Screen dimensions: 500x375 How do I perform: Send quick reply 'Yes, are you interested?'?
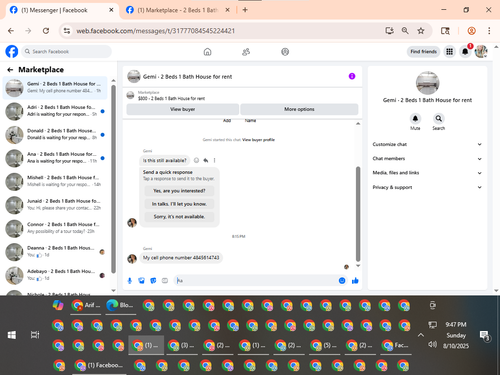[179, 191]
